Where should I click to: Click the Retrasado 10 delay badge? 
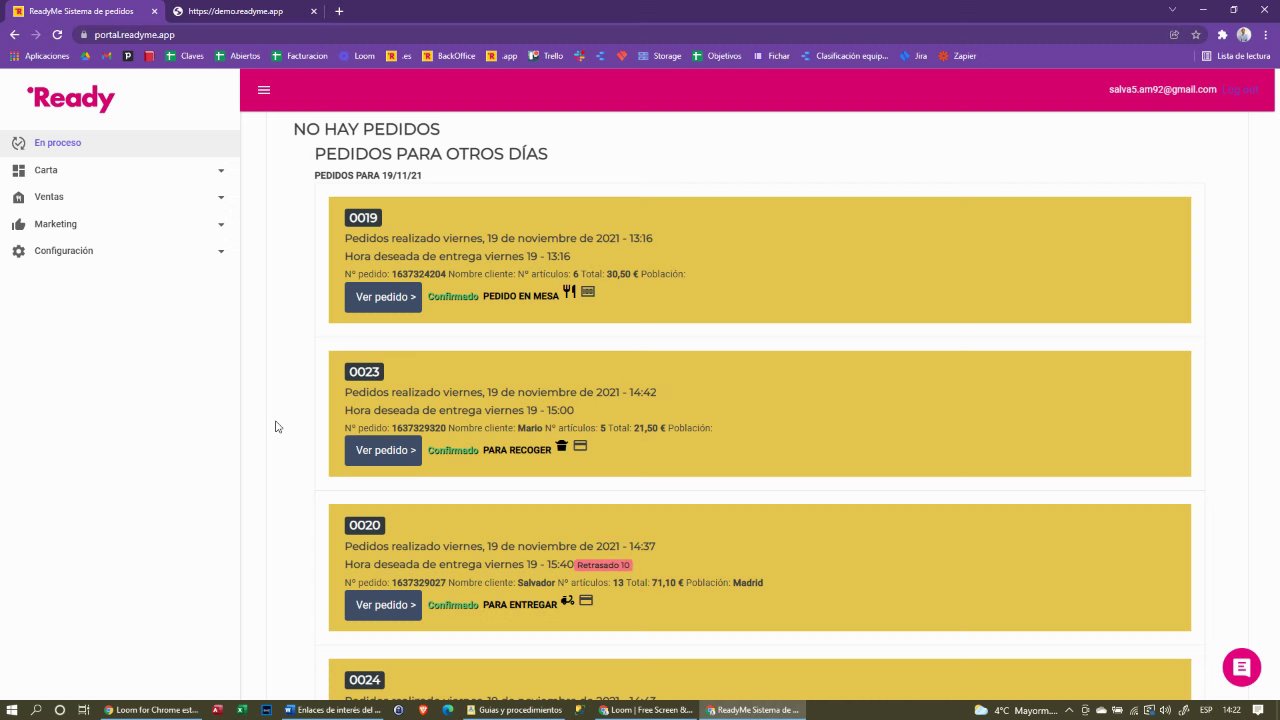[603, 565]
